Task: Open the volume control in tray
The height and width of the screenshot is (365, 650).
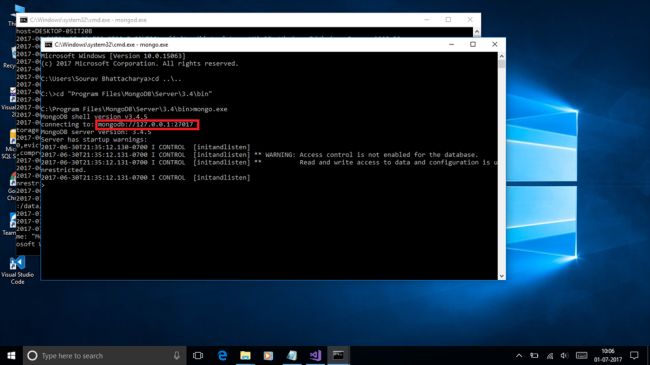Action: pos(564,355)
